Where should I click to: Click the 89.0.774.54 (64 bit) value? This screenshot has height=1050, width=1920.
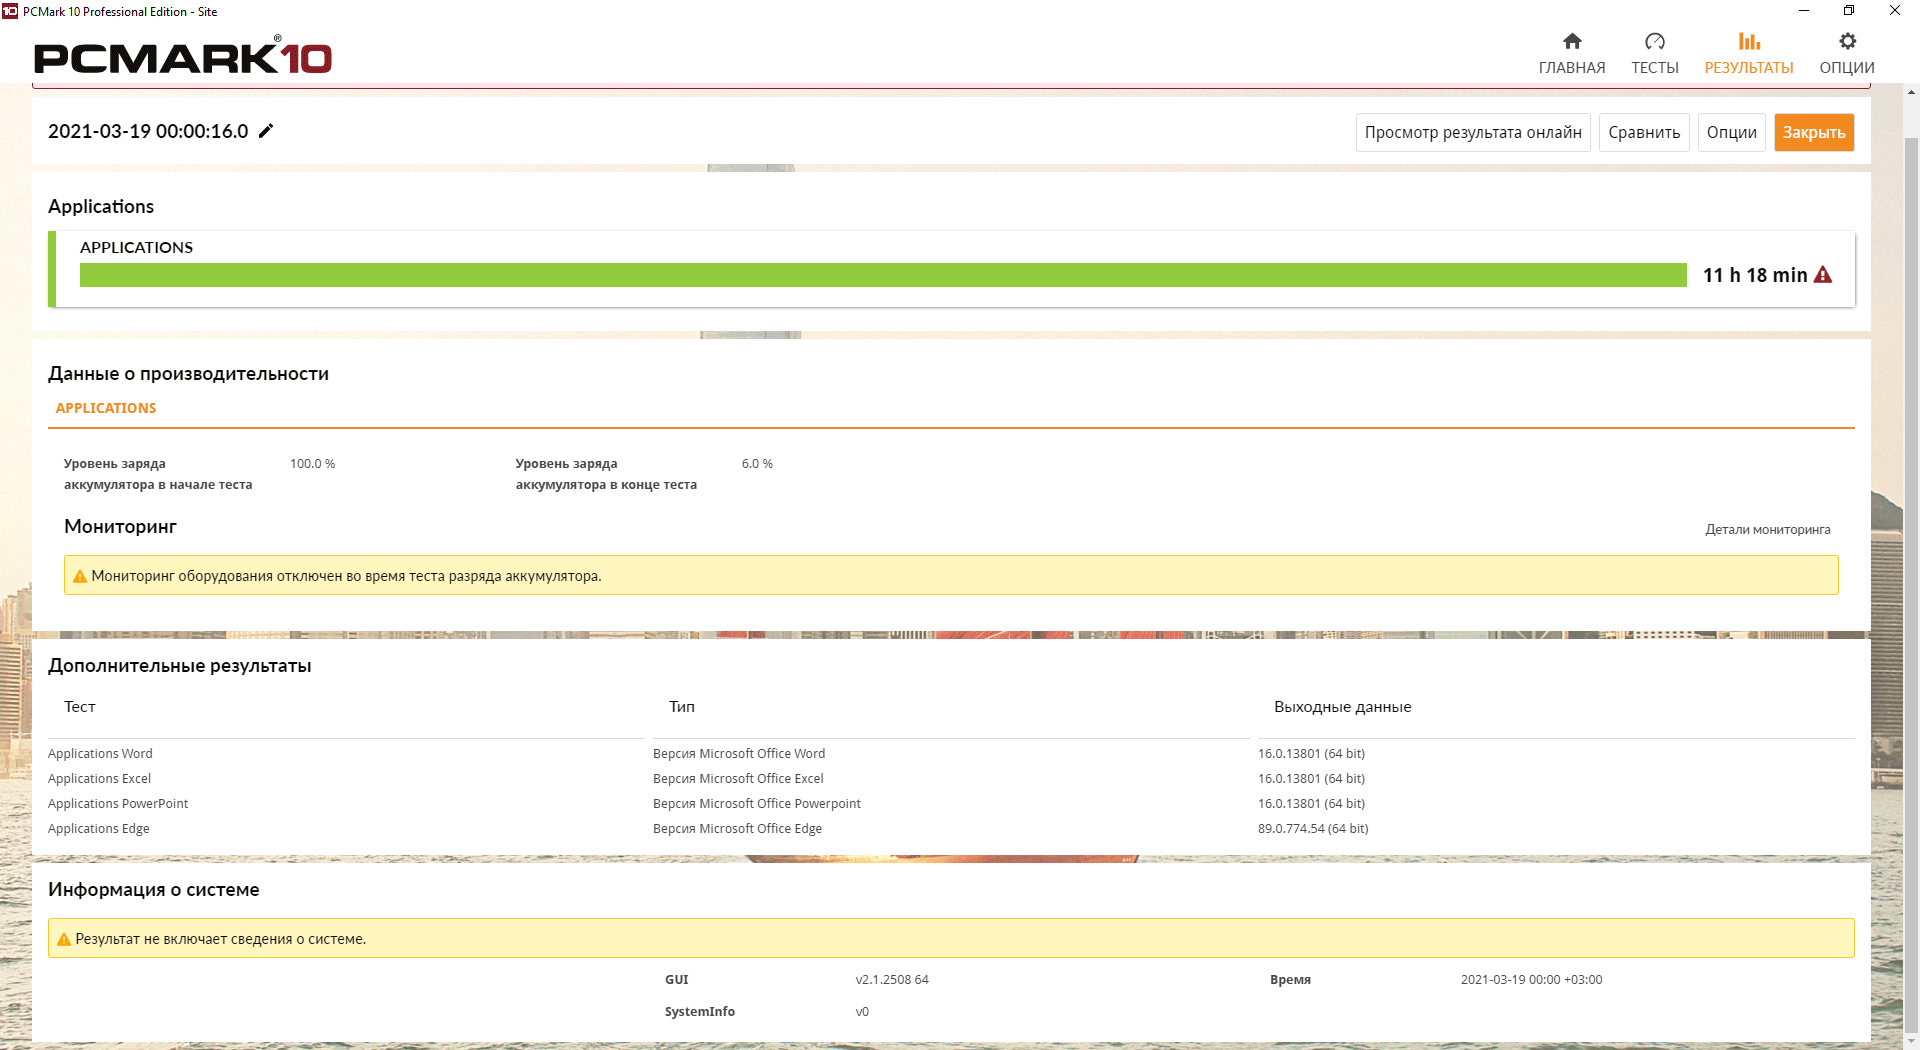tap(1313, 828)
